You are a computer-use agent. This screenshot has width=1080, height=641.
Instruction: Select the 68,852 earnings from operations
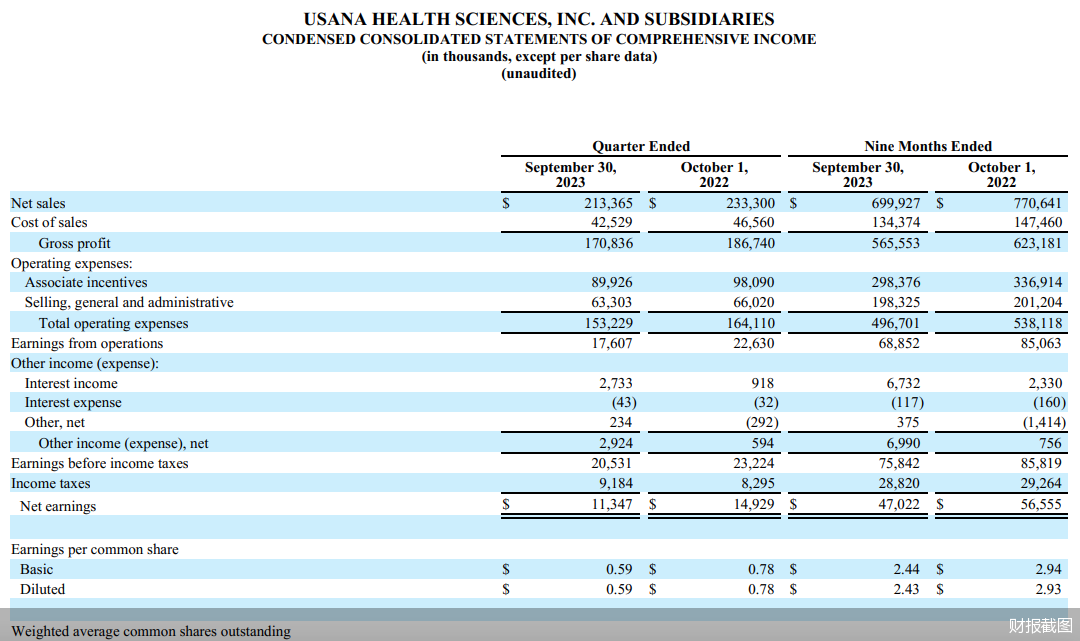pyautogui.click(x=899, y=343)
